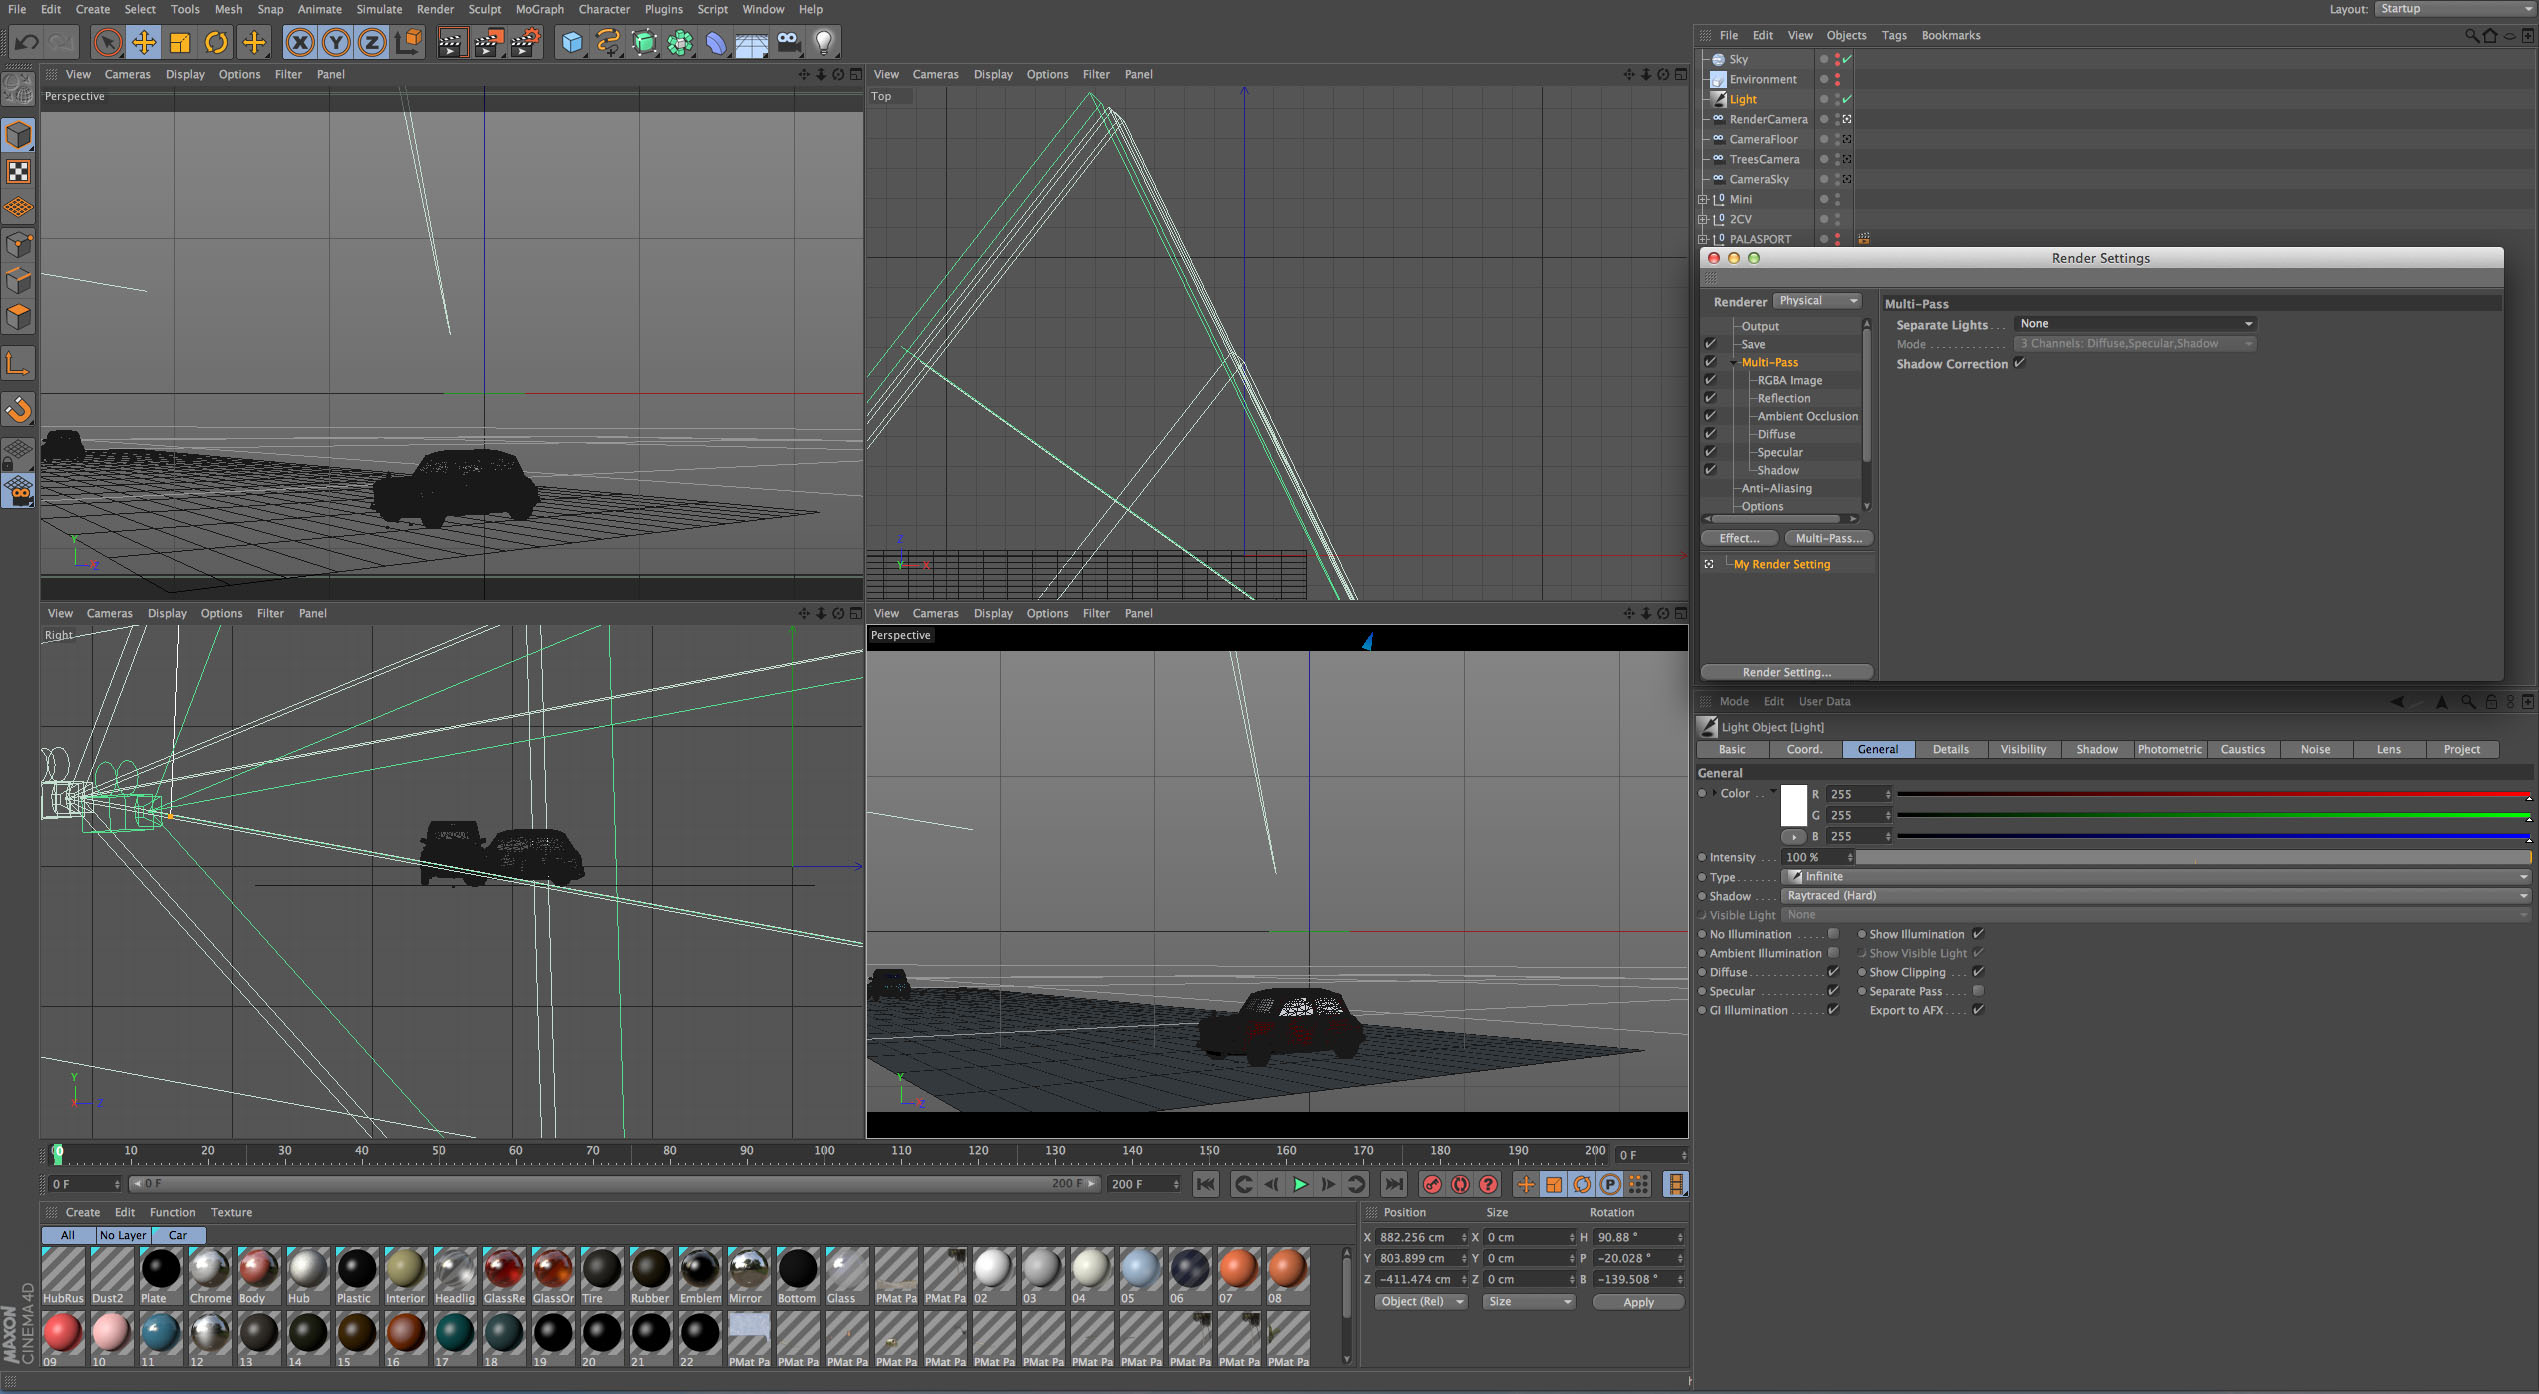
Task: Click the Apply button in coordinates
Action: pos(1637,1302)
